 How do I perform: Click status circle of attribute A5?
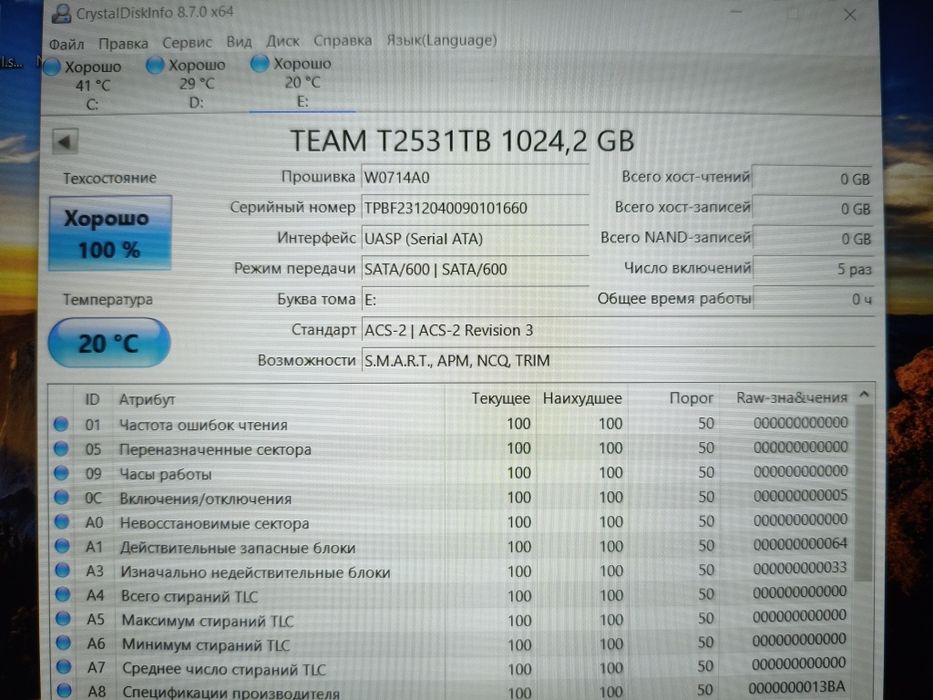(63, 619)
